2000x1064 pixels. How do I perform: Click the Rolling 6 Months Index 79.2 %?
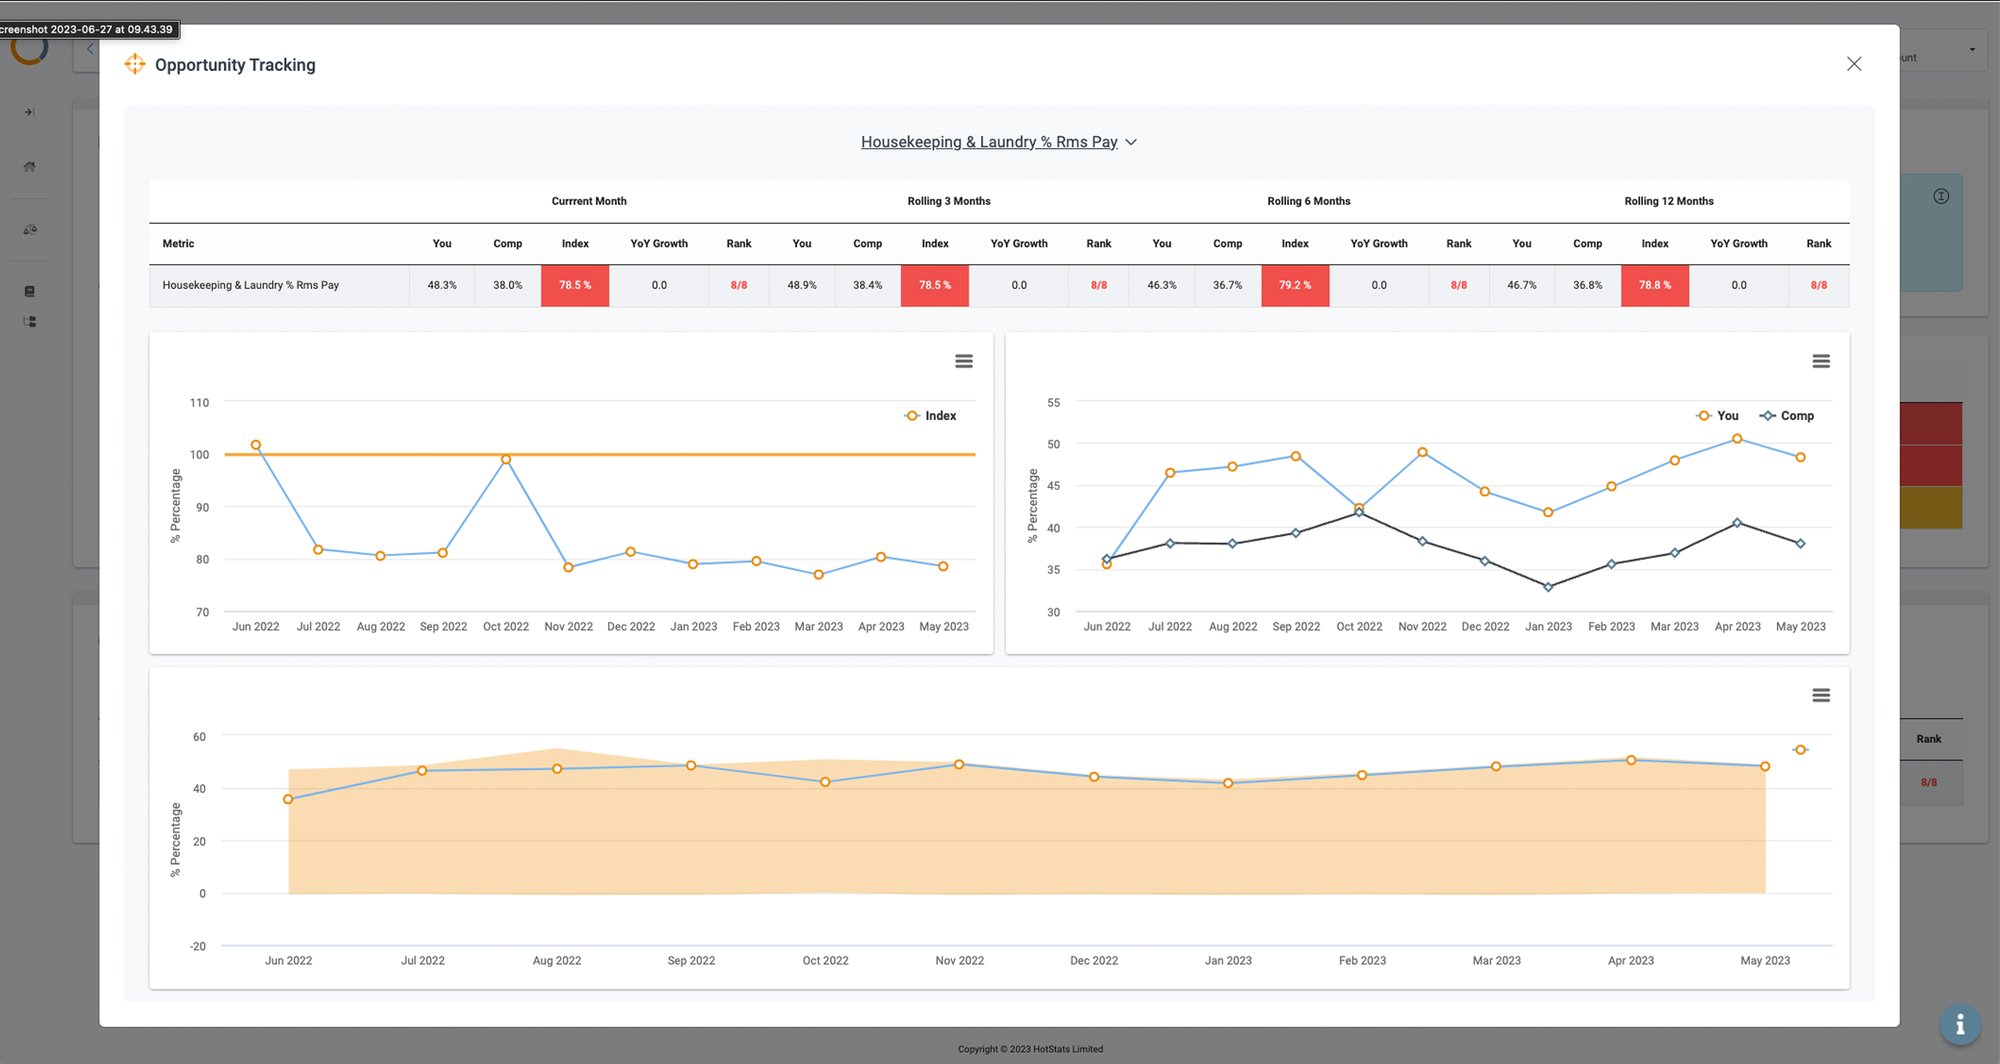coord(1295,286)
